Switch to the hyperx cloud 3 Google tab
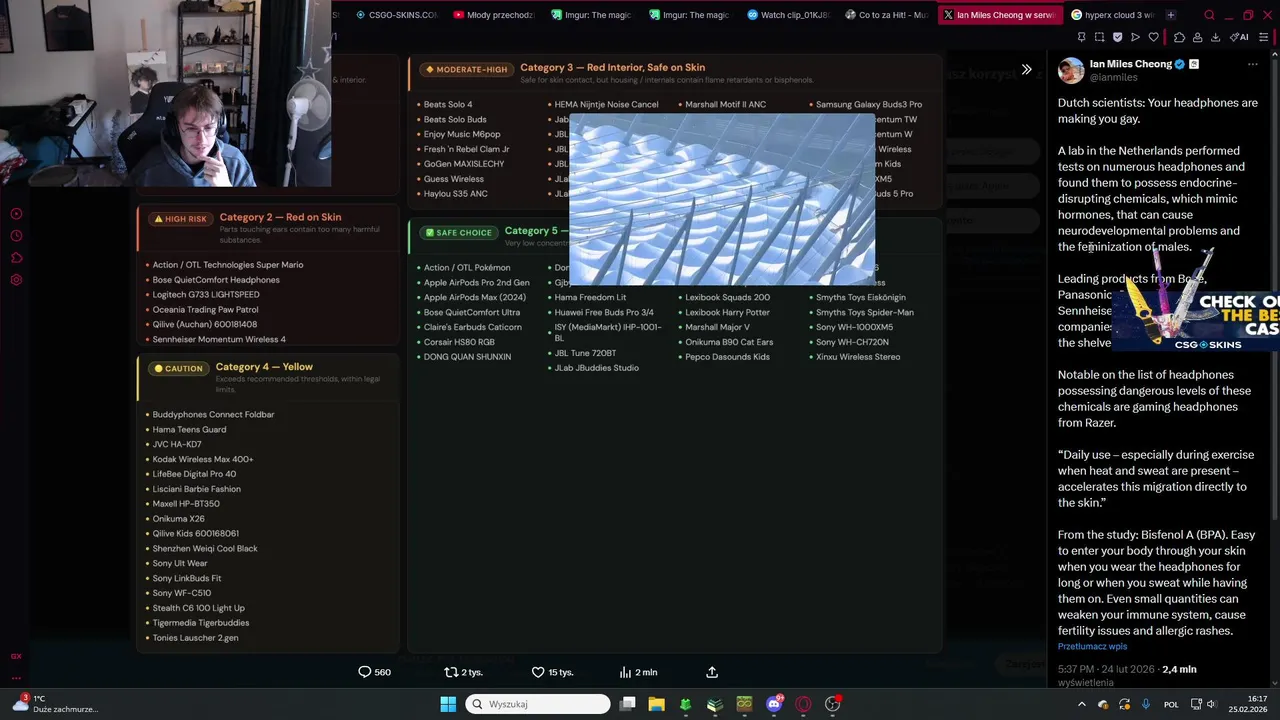The image size is (1280, 720). pos(1112,15)
